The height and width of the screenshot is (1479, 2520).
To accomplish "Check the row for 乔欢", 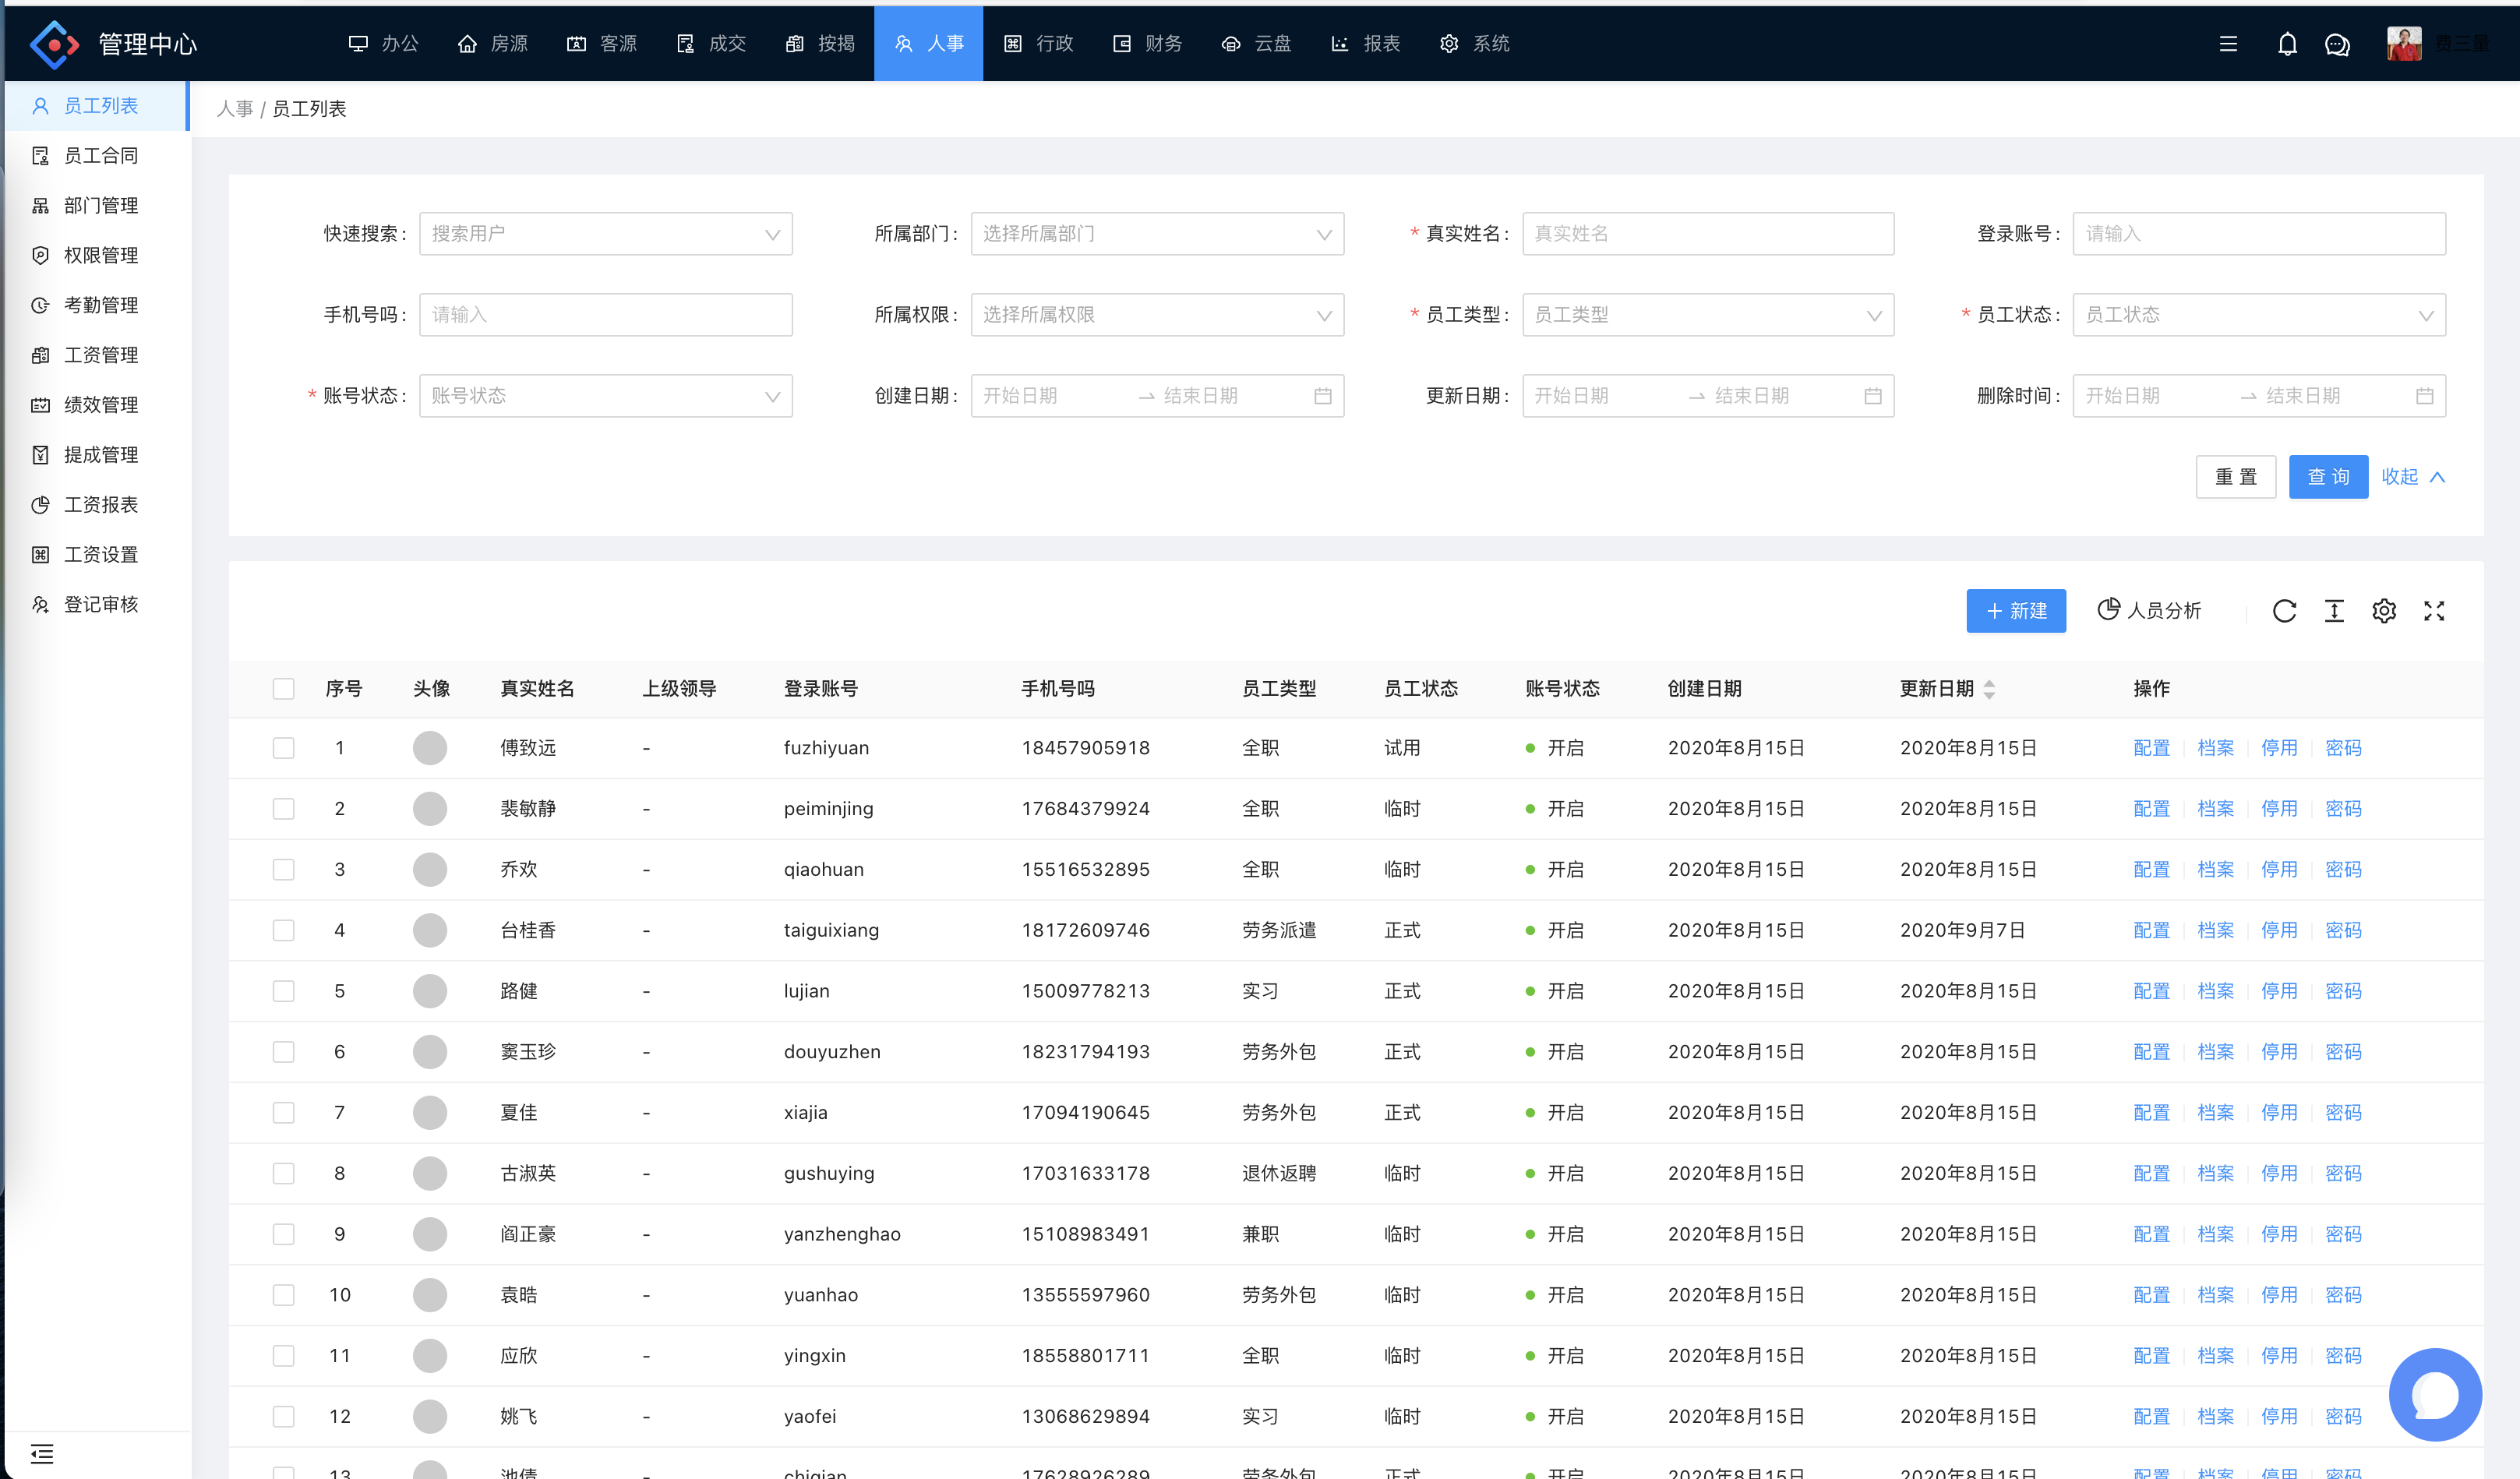I will [284, 869].
